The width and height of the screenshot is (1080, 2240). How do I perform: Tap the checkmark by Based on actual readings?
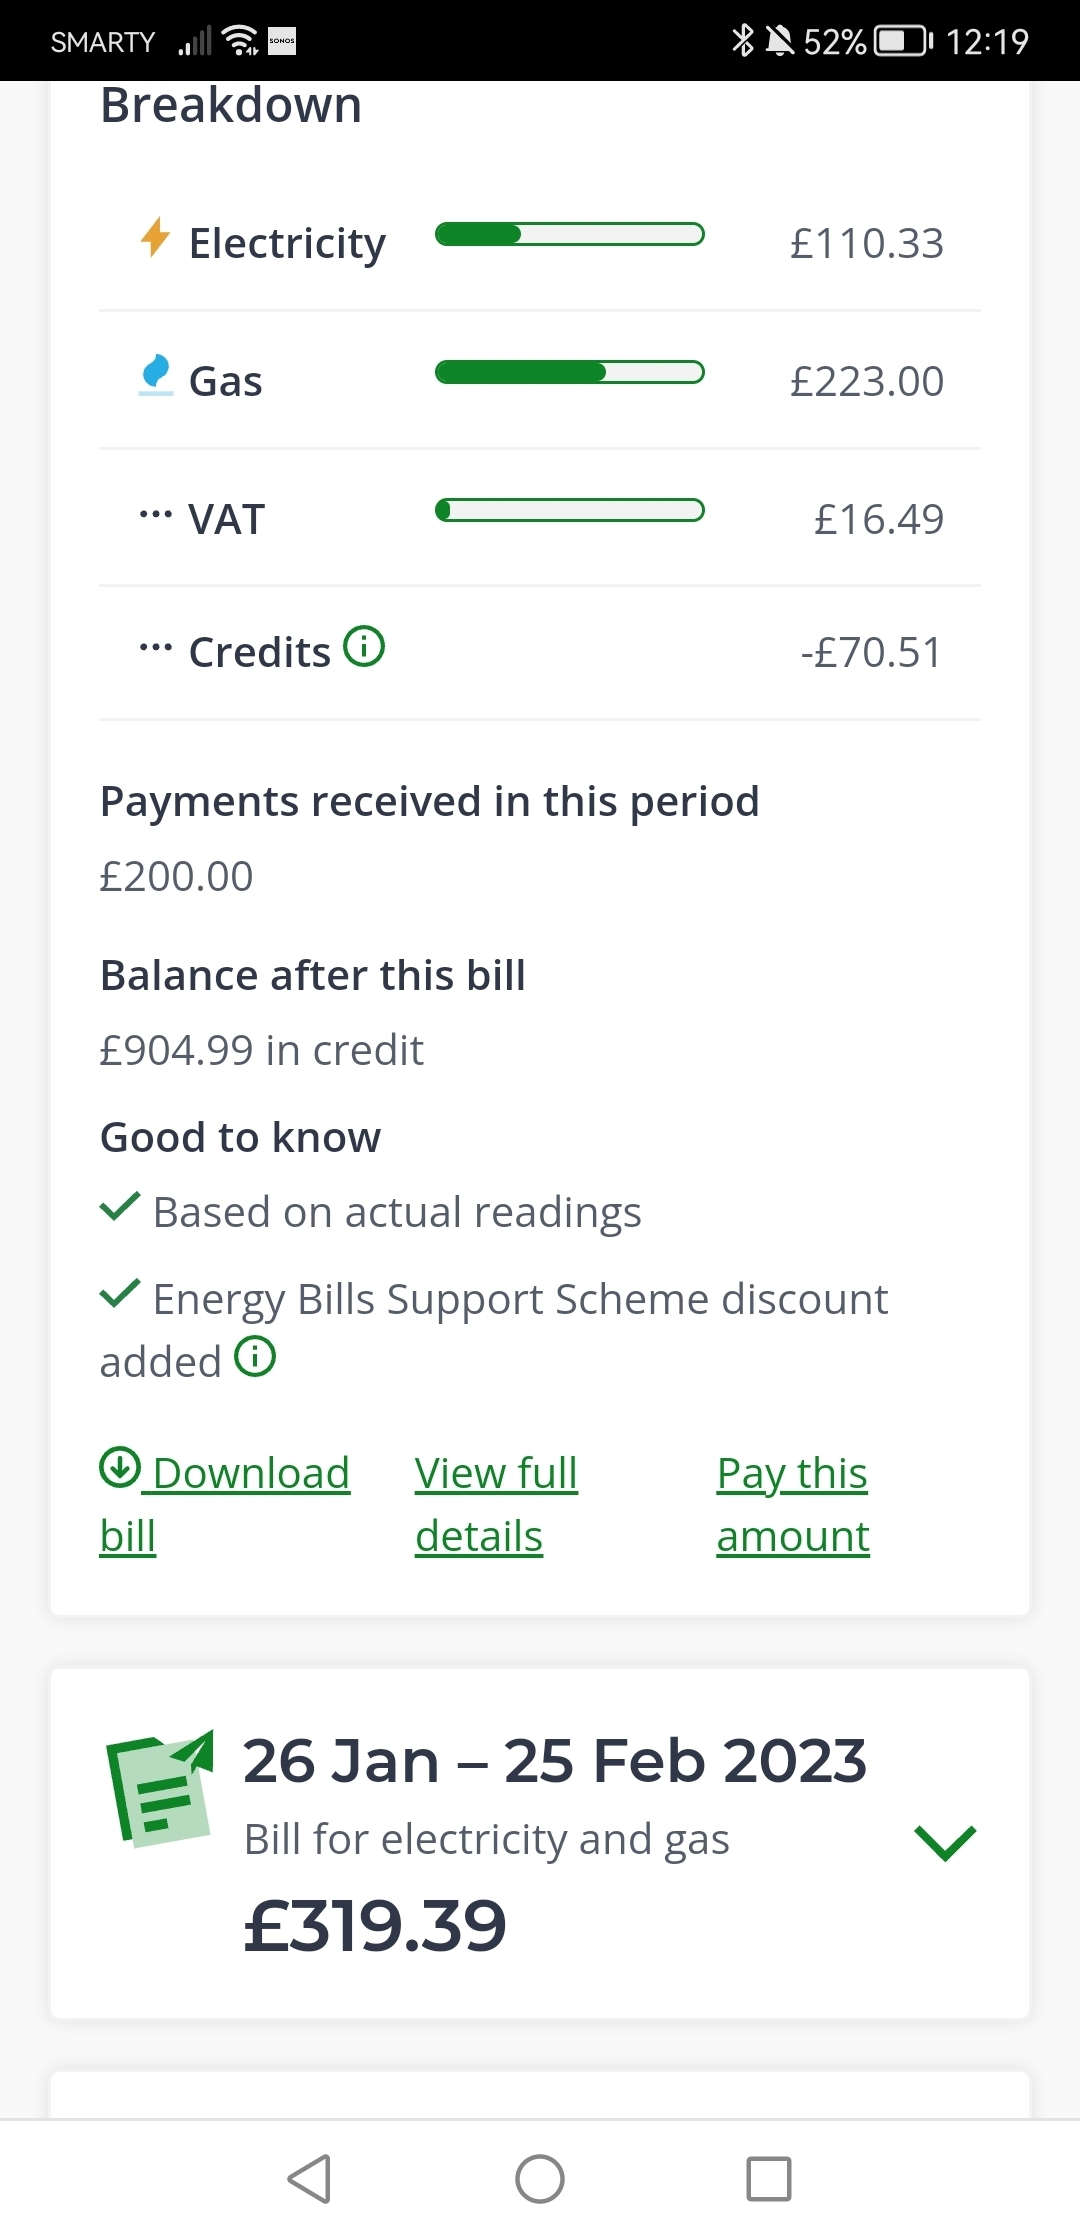coord(120,1206)
